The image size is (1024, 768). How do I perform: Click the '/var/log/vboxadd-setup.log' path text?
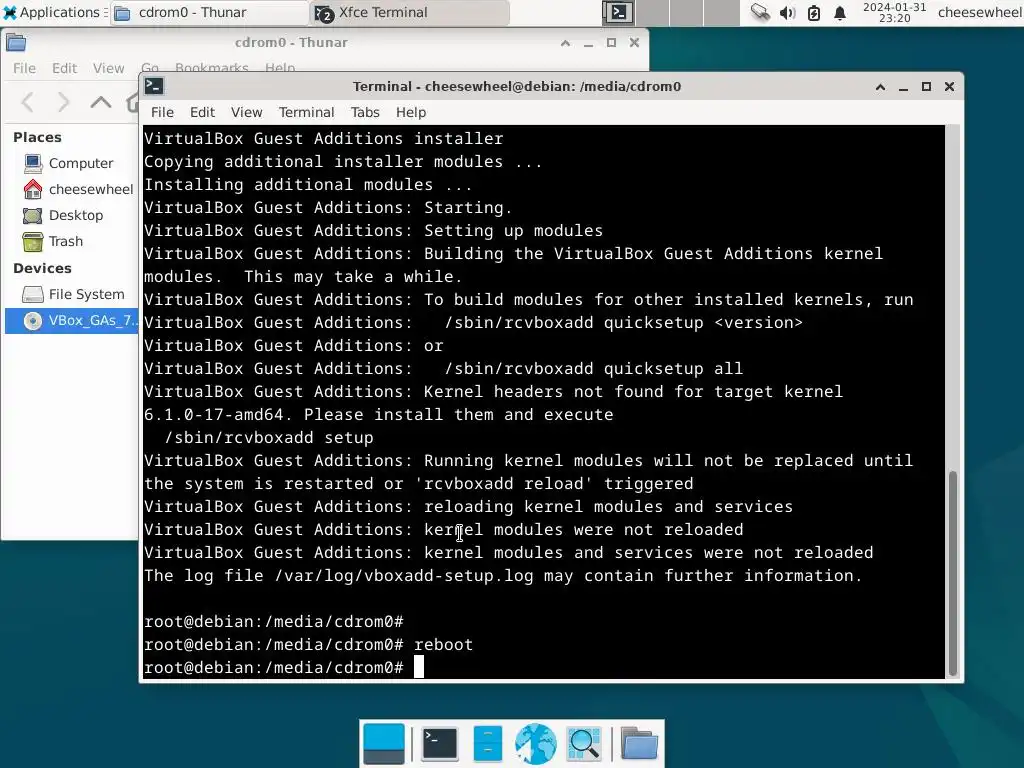click(404, 575)
